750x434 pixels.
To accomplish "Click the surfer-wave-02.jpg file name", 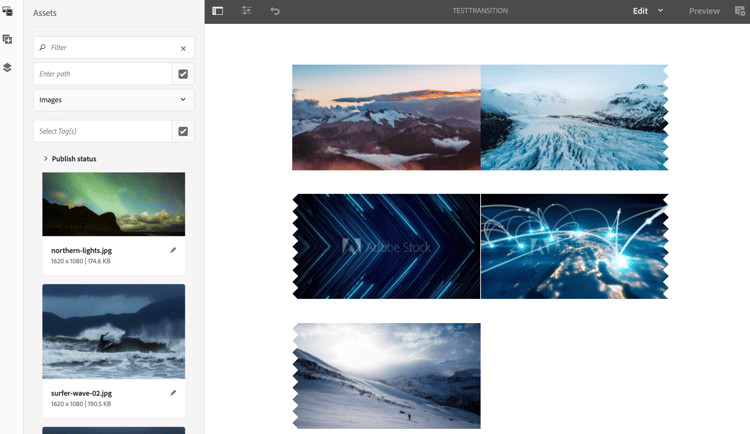I will pos(81,393).
